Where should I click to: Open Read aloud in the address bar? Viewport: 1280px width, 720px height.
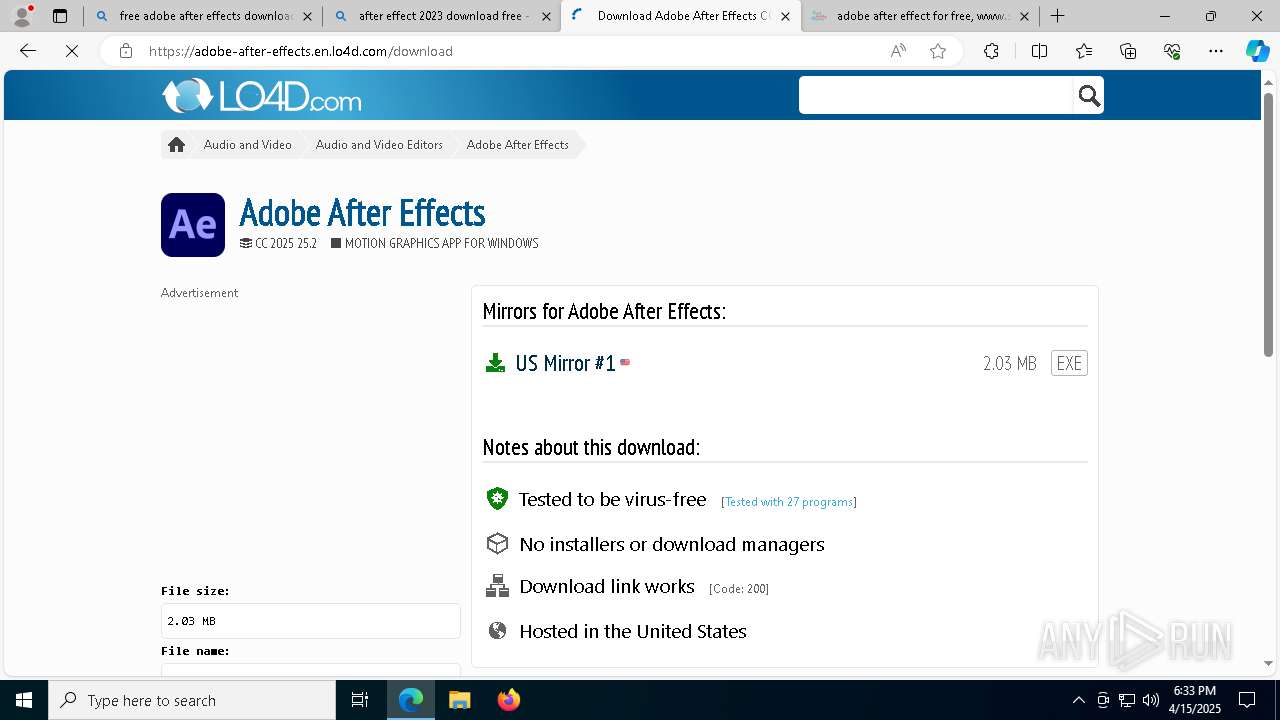[x=898, y=51]
